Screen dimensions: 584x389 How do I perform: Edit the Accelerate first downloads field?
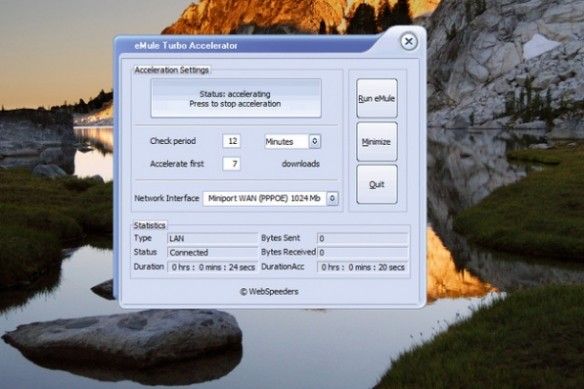pos(232,164)
